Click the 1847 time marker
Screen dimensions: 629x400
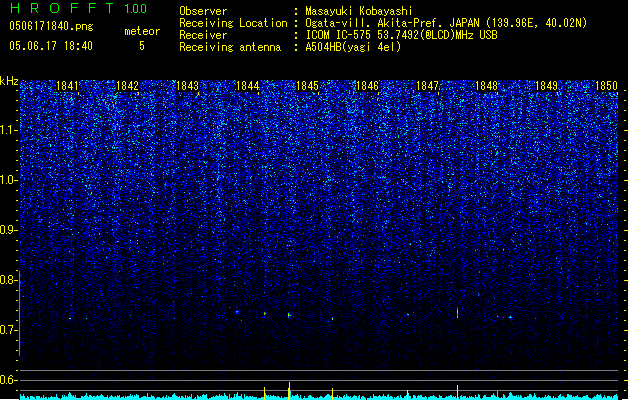pos(428,86)
